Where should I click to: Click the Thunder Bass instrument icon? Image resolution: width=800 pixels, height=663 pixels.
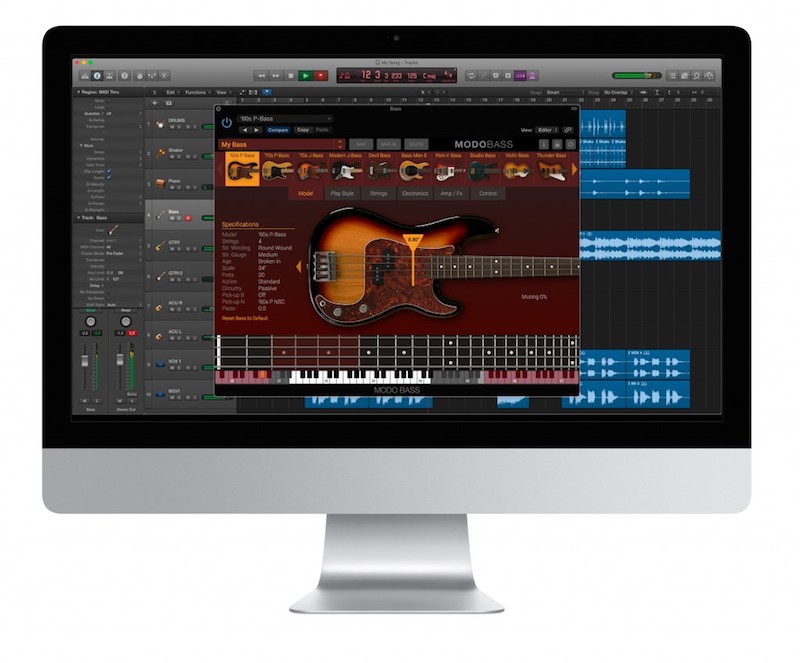552,171
